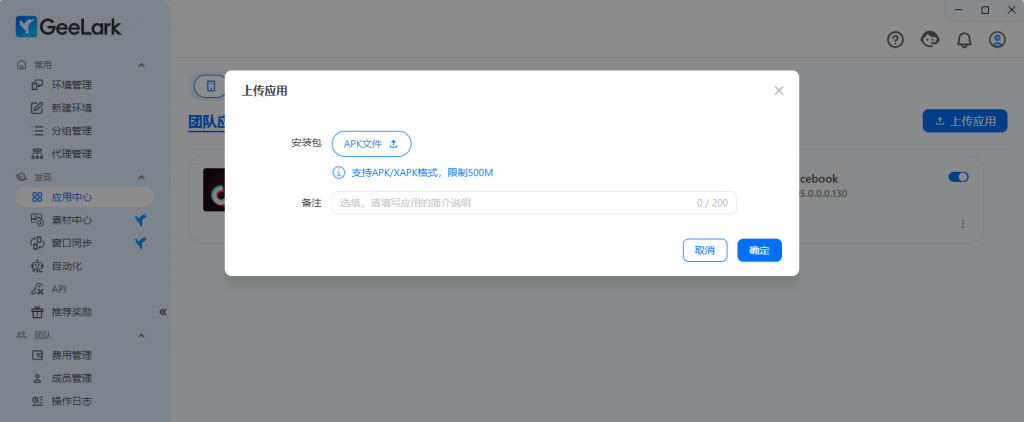Click the GeeLark logo
Image resolution: width=1024 pixels, height=422 pixels.
68,27
